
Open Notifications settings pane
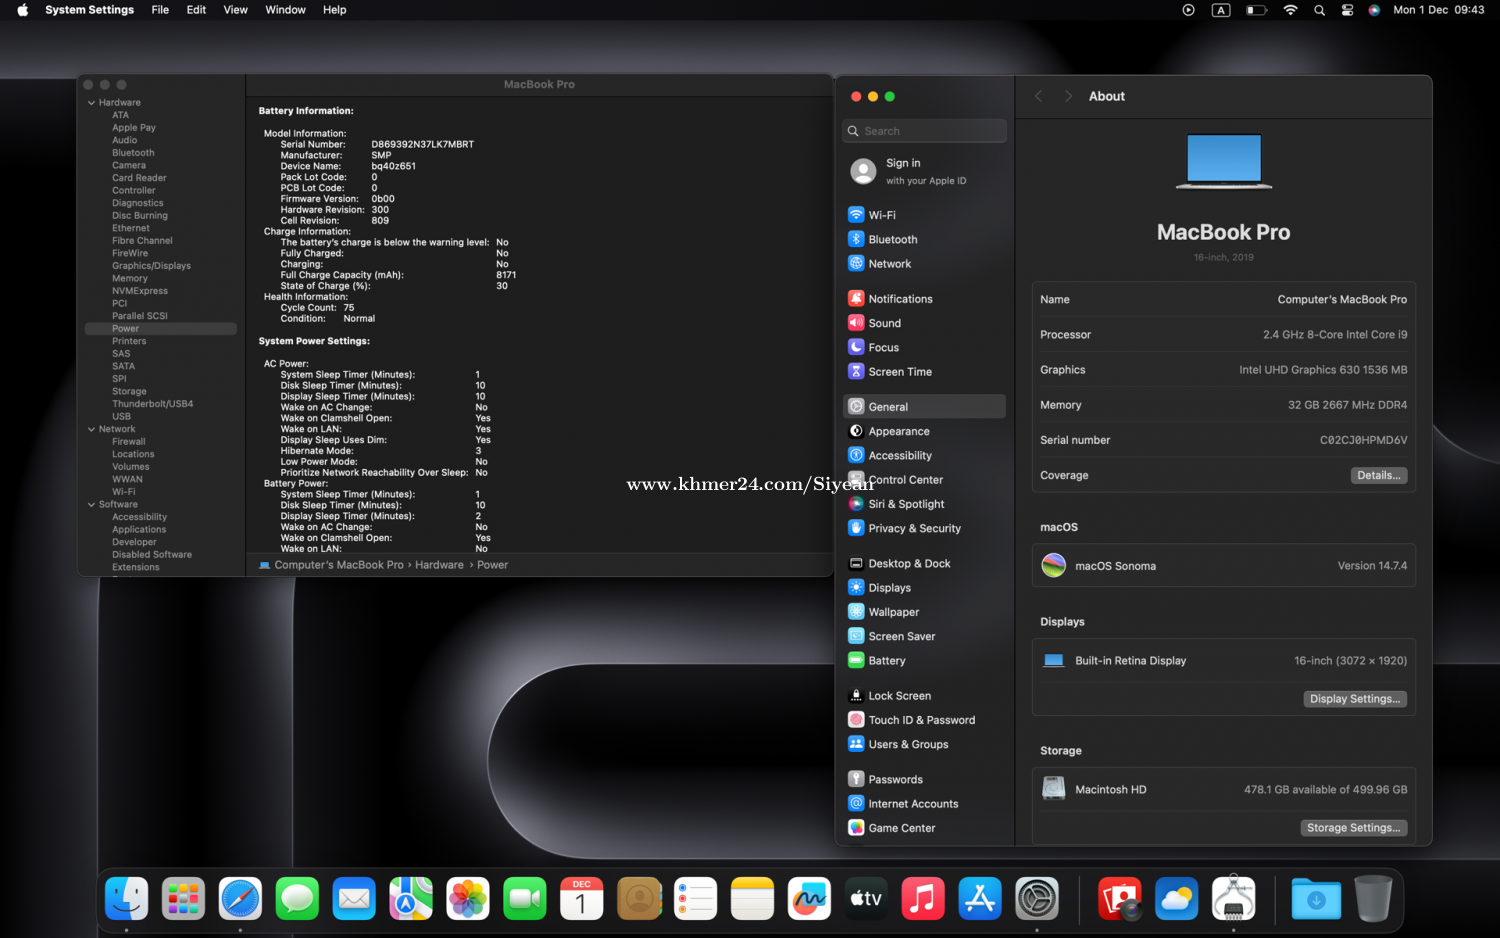[899, 299]
